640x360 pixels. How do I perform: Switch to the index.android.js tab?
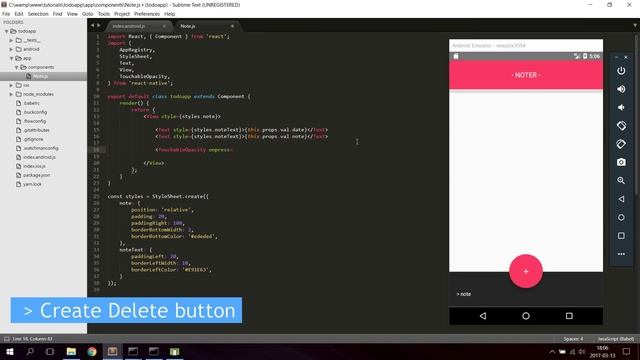129,26
